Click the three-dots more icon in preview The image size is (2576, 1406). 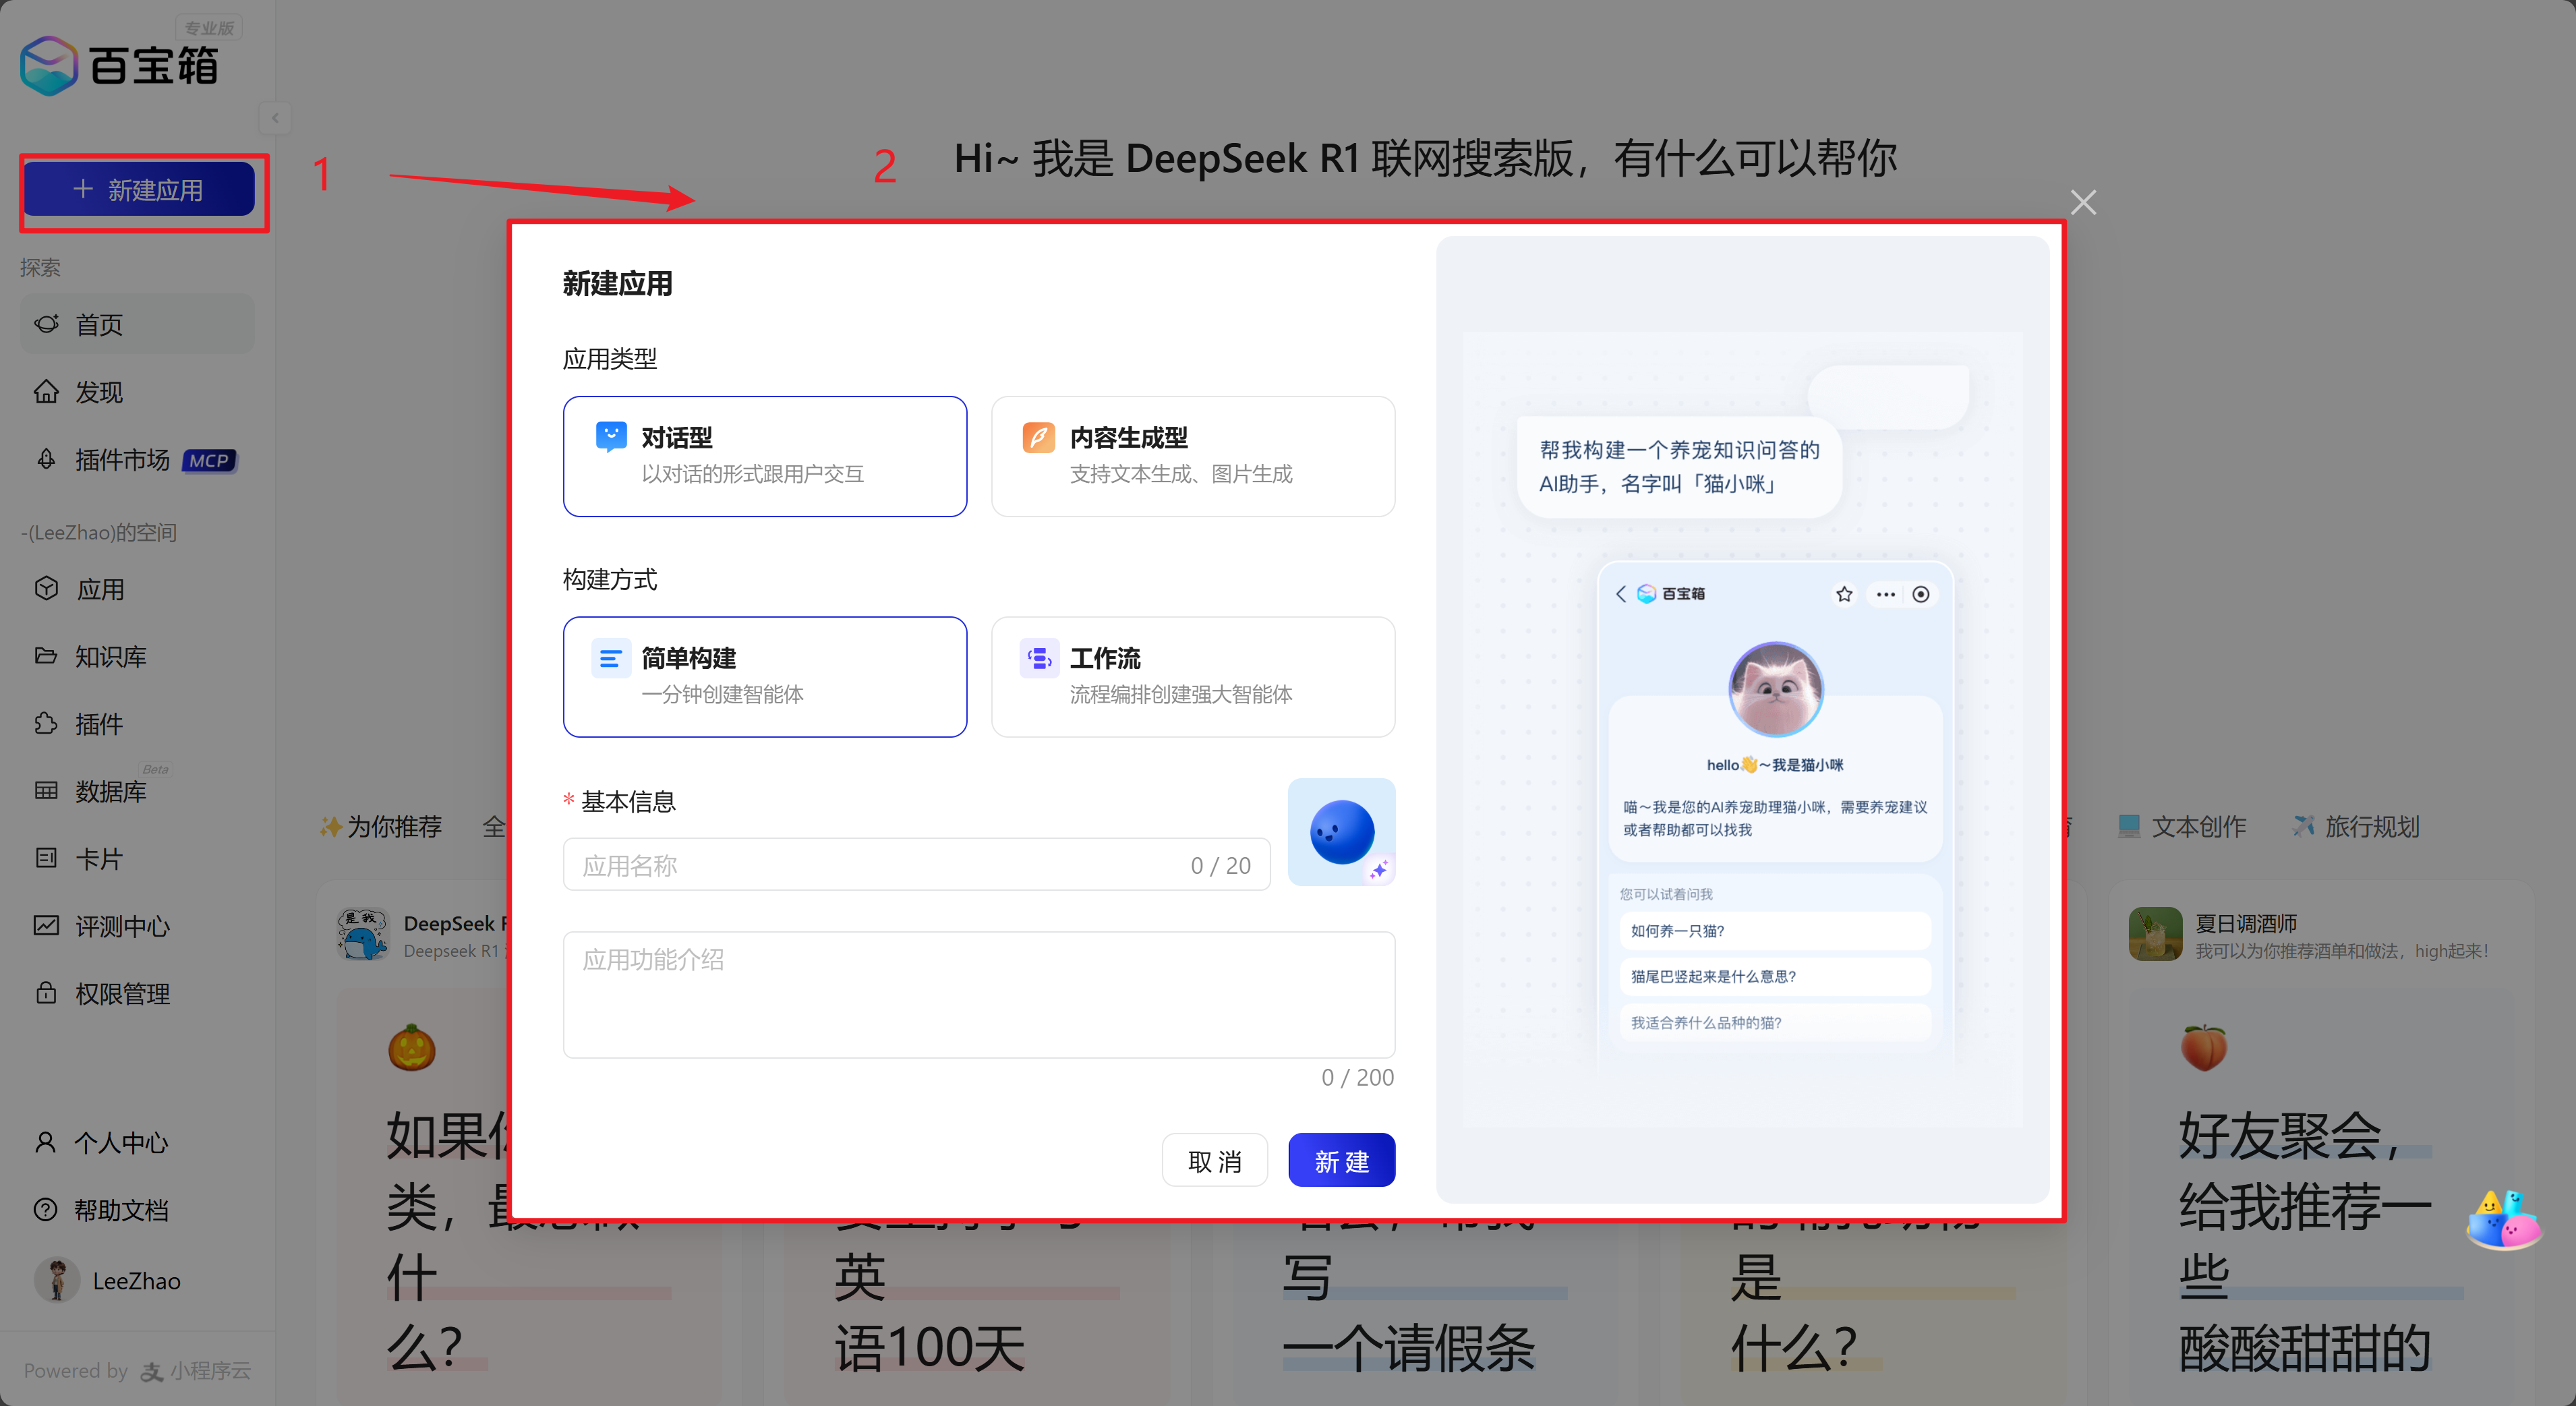tap(1885, 594)
